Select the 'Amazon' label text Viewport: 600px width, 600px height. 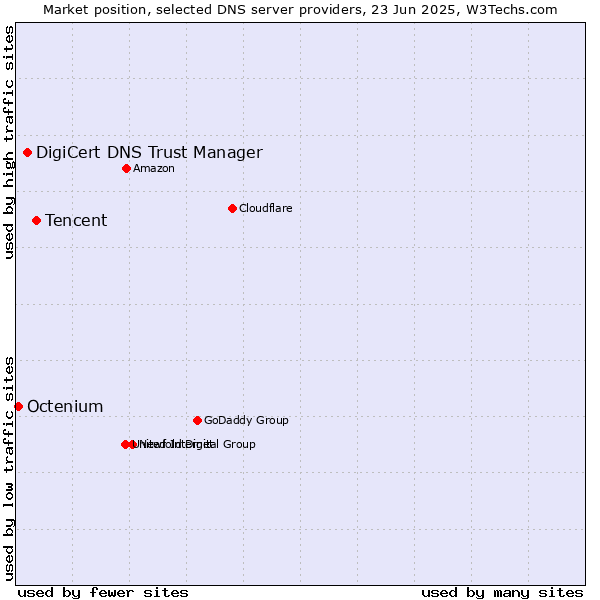[154, 169]
